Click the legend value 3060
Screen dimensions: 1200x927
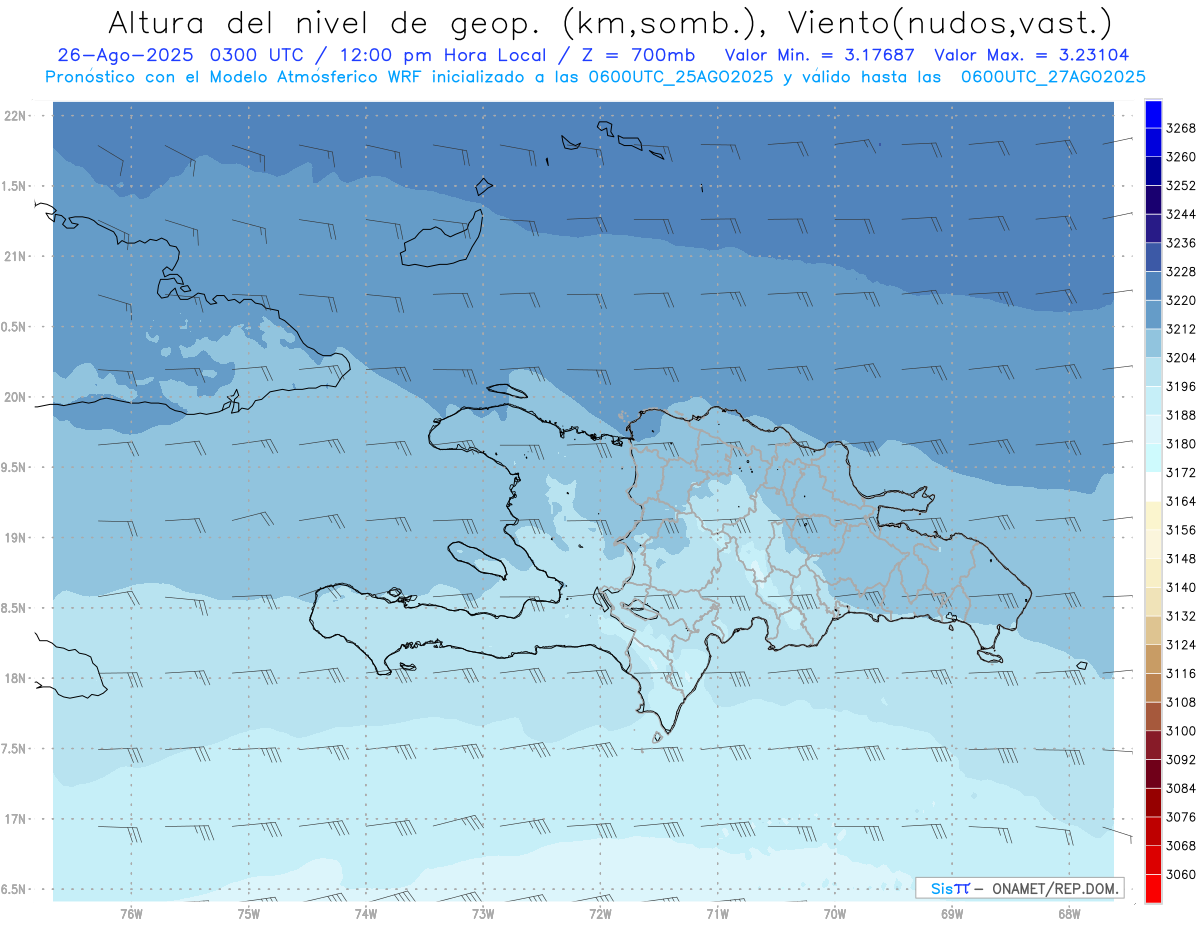point(1180,874)
